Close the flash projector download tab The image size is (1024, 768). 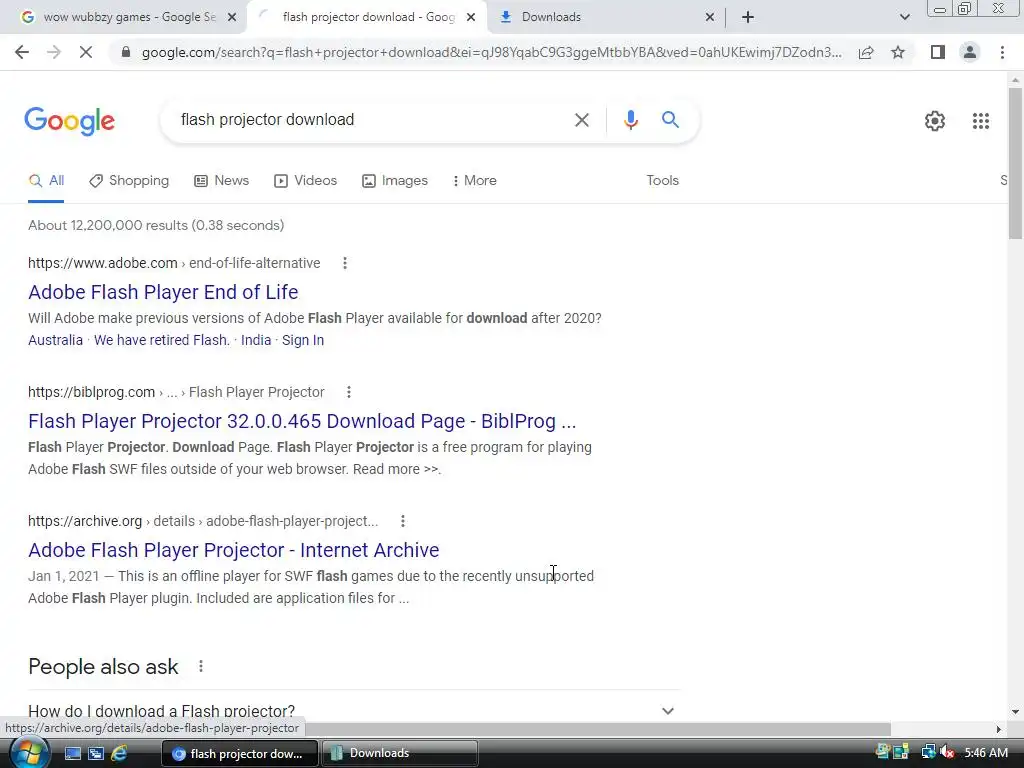pos(471,17)
